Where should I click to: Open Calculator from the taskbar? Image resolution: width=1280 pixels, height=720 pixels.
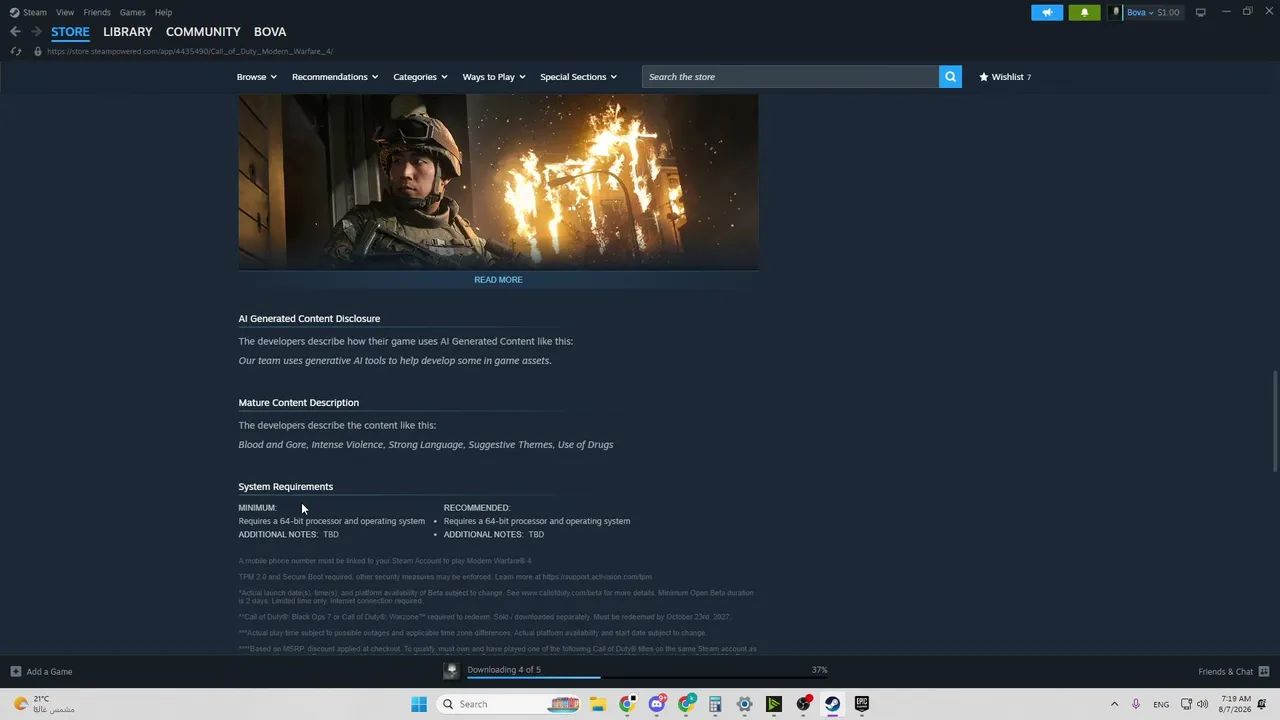715,704
